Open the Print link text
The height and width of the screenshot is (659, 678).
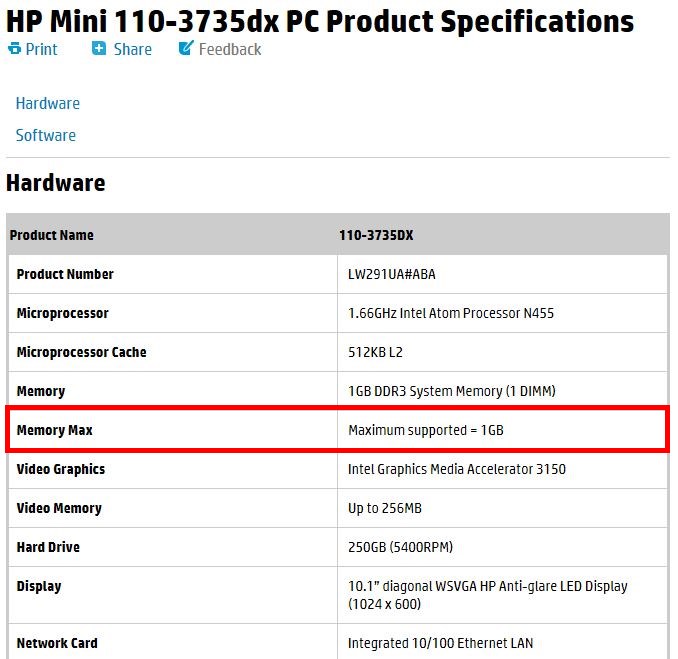42,49
